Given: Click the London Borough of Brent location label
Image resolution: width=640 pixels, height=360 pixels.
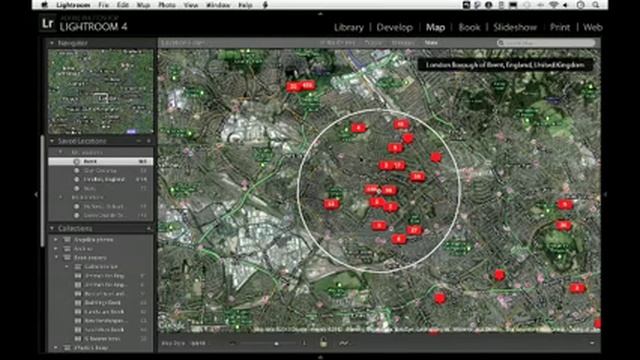Looking at the screenshot, I should (x=505, y=65).
